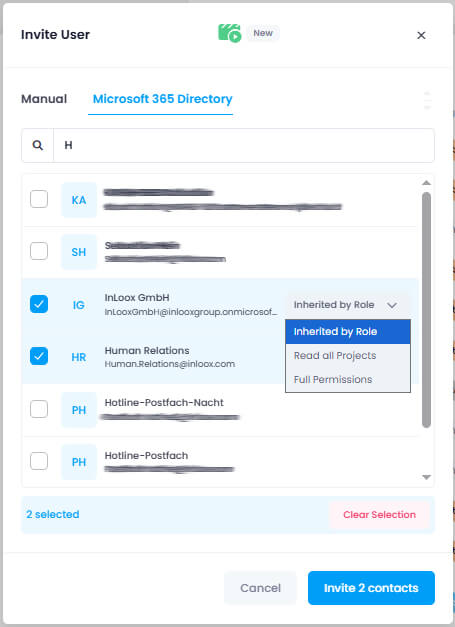Collapse the Inherited by Role dropdown

coord(347,305)
